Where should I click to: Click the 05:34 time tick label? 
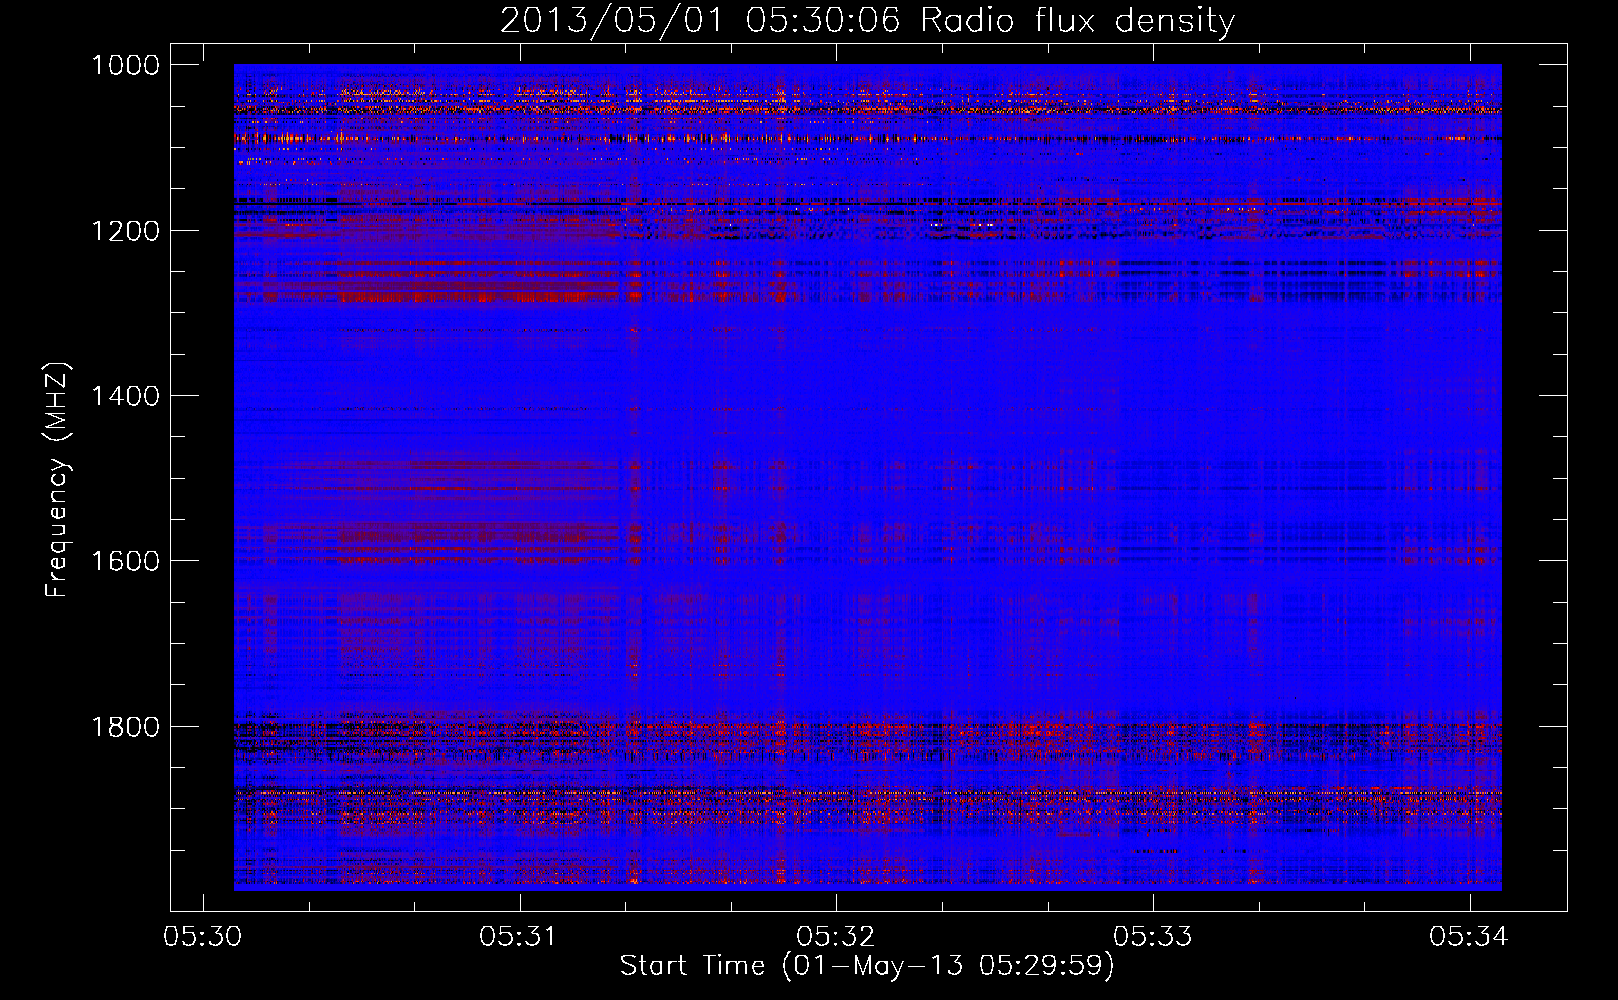[1469, 936]
